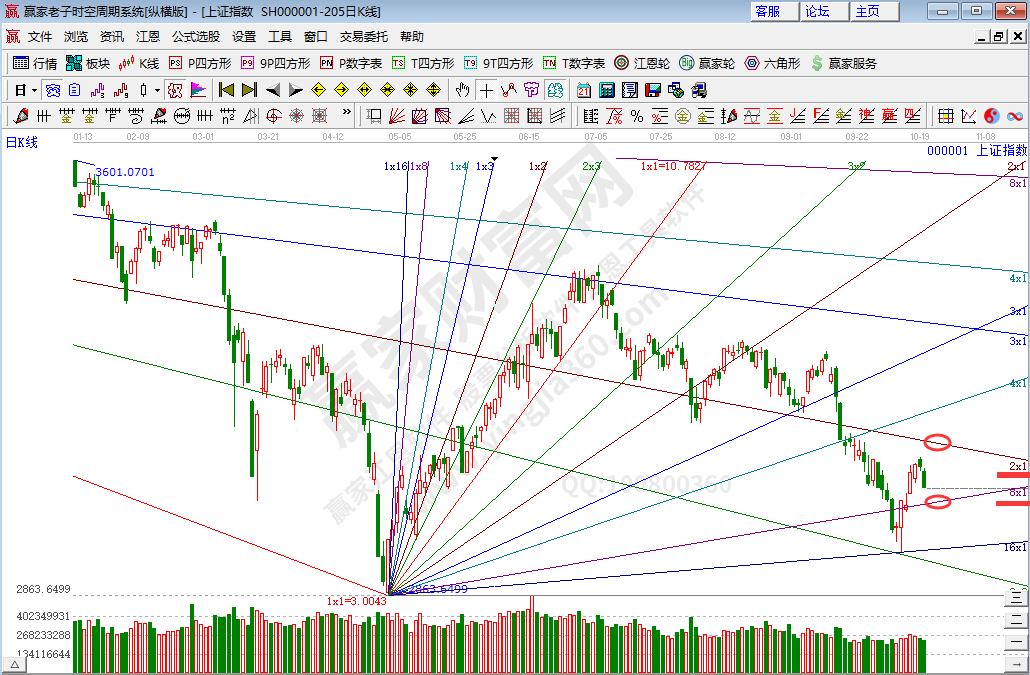
Task: Click the 论坛 forum button
Action: [817, 11]
